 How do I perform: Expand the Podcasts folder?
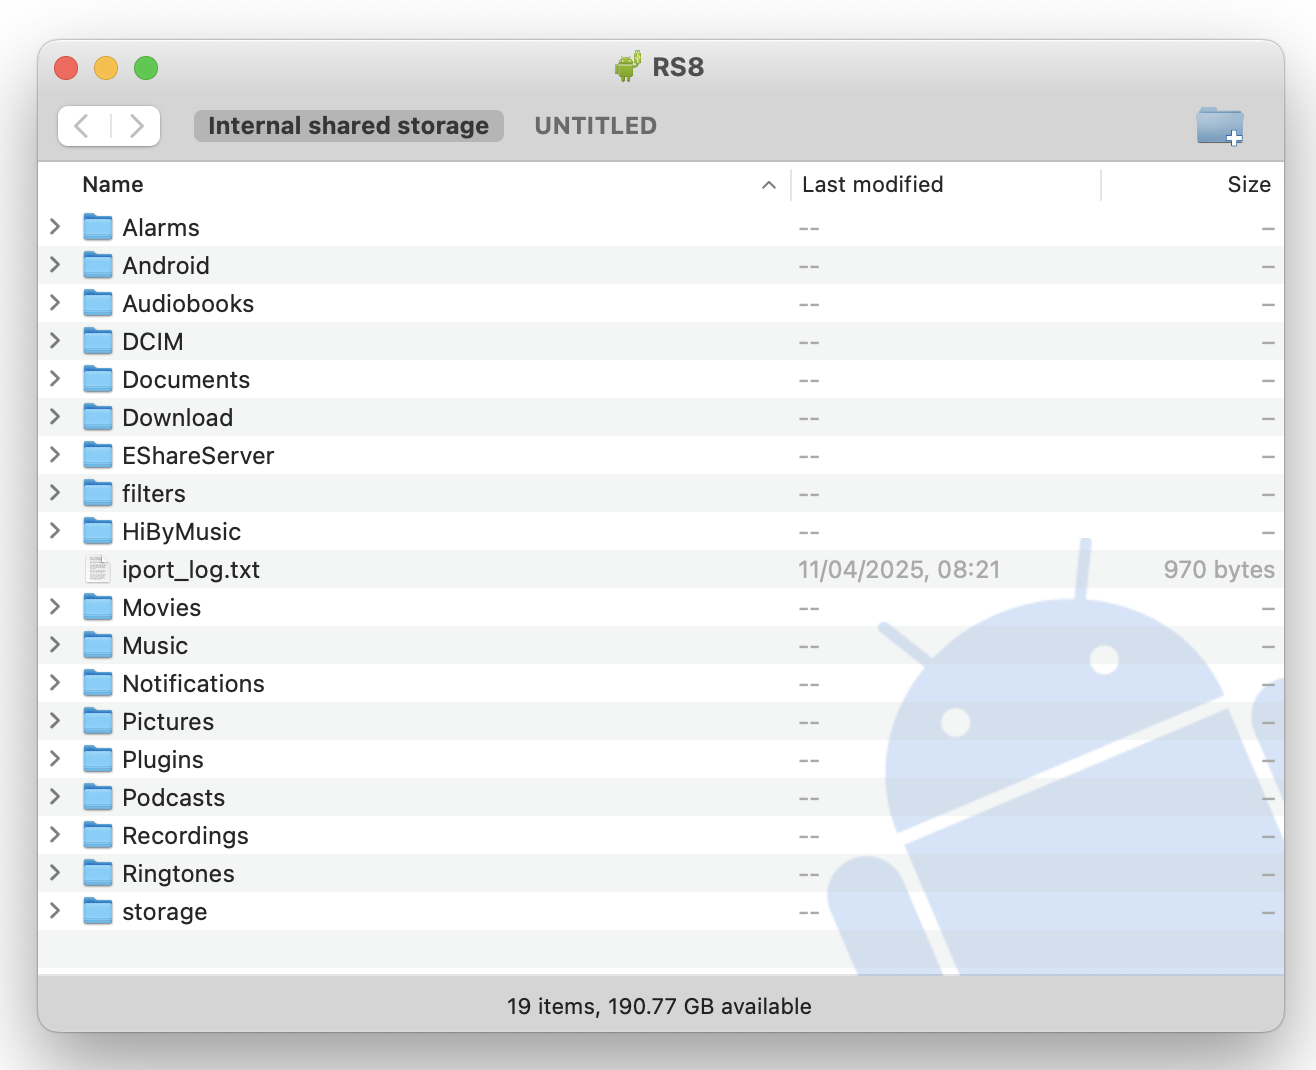55,797
